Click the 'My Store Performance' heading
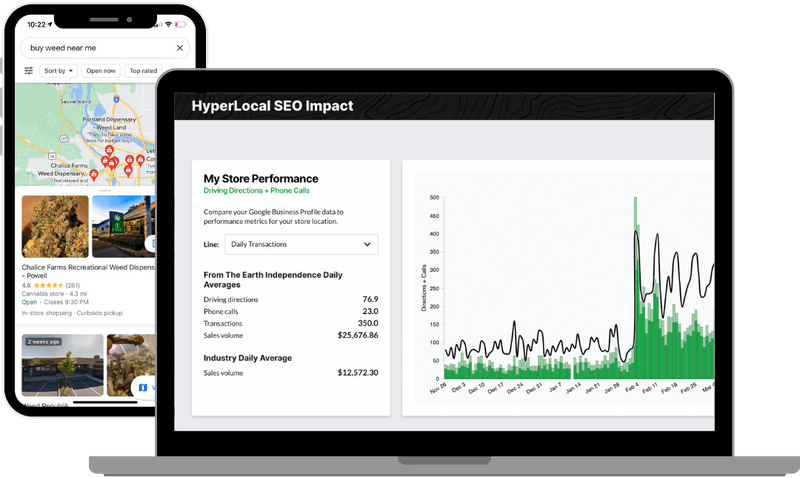This screenshot has width=800, height=478. pos(261,179)
